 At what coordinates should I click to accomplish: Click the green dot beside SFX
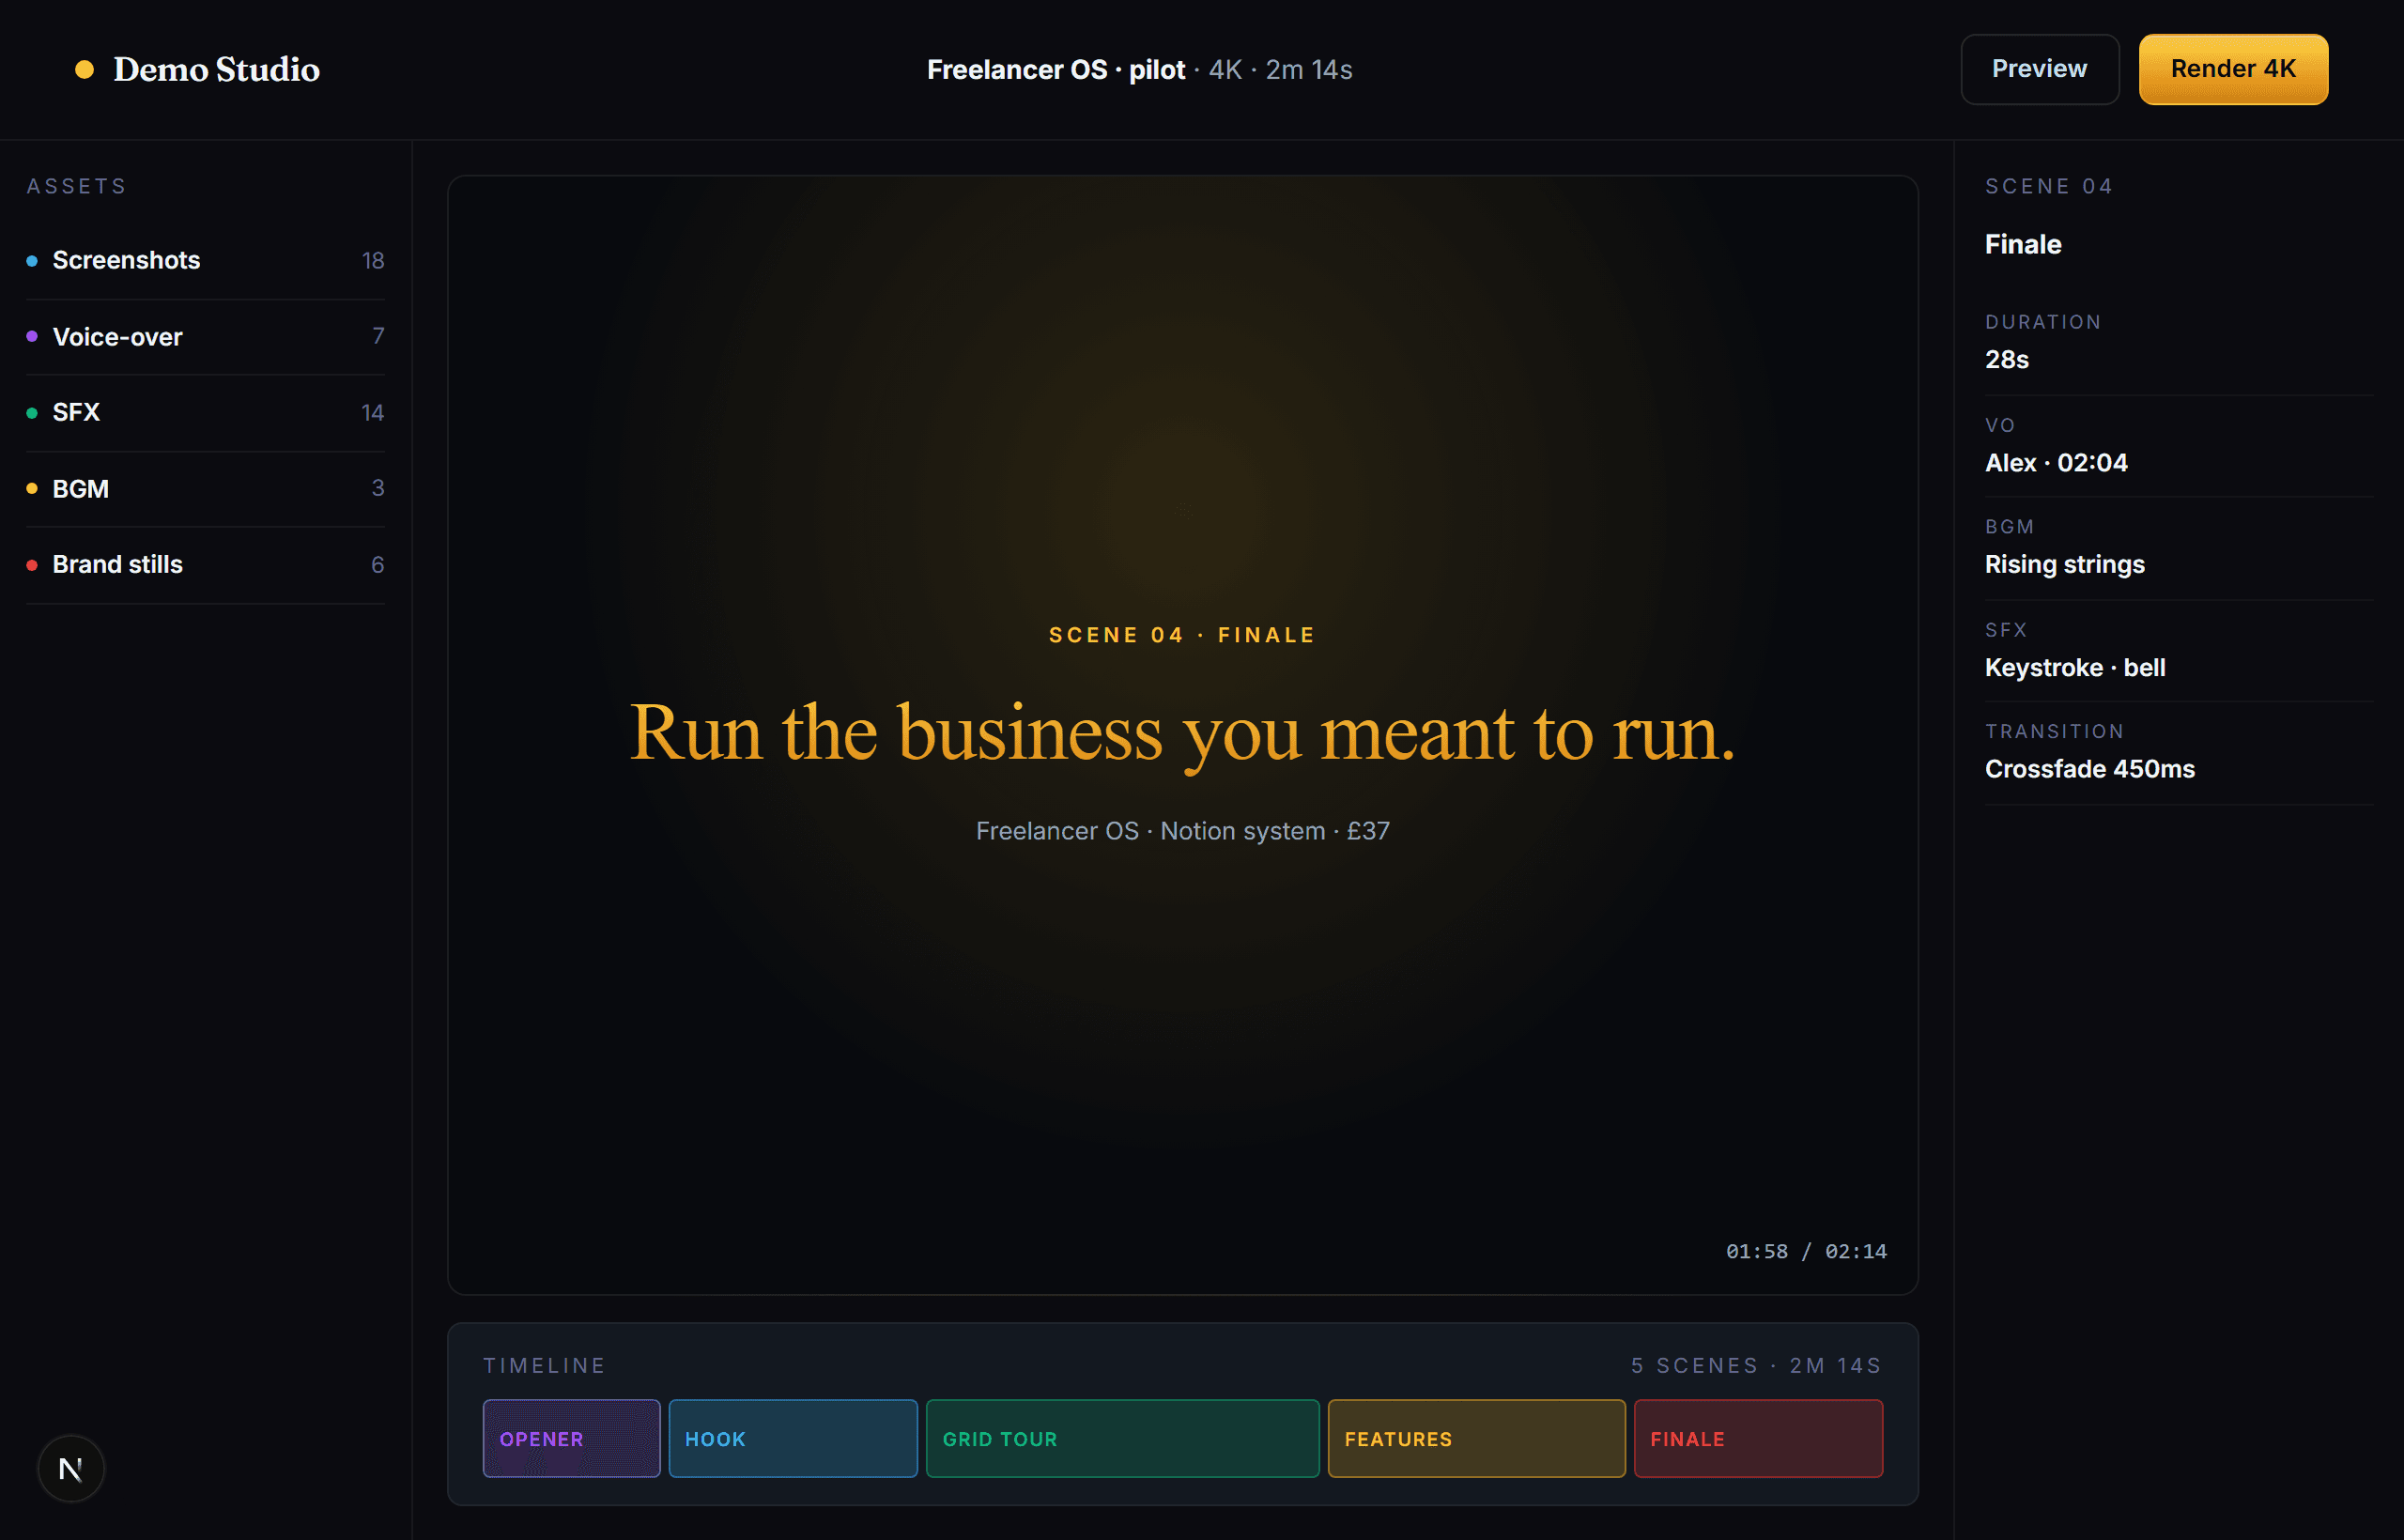[32, 413]
